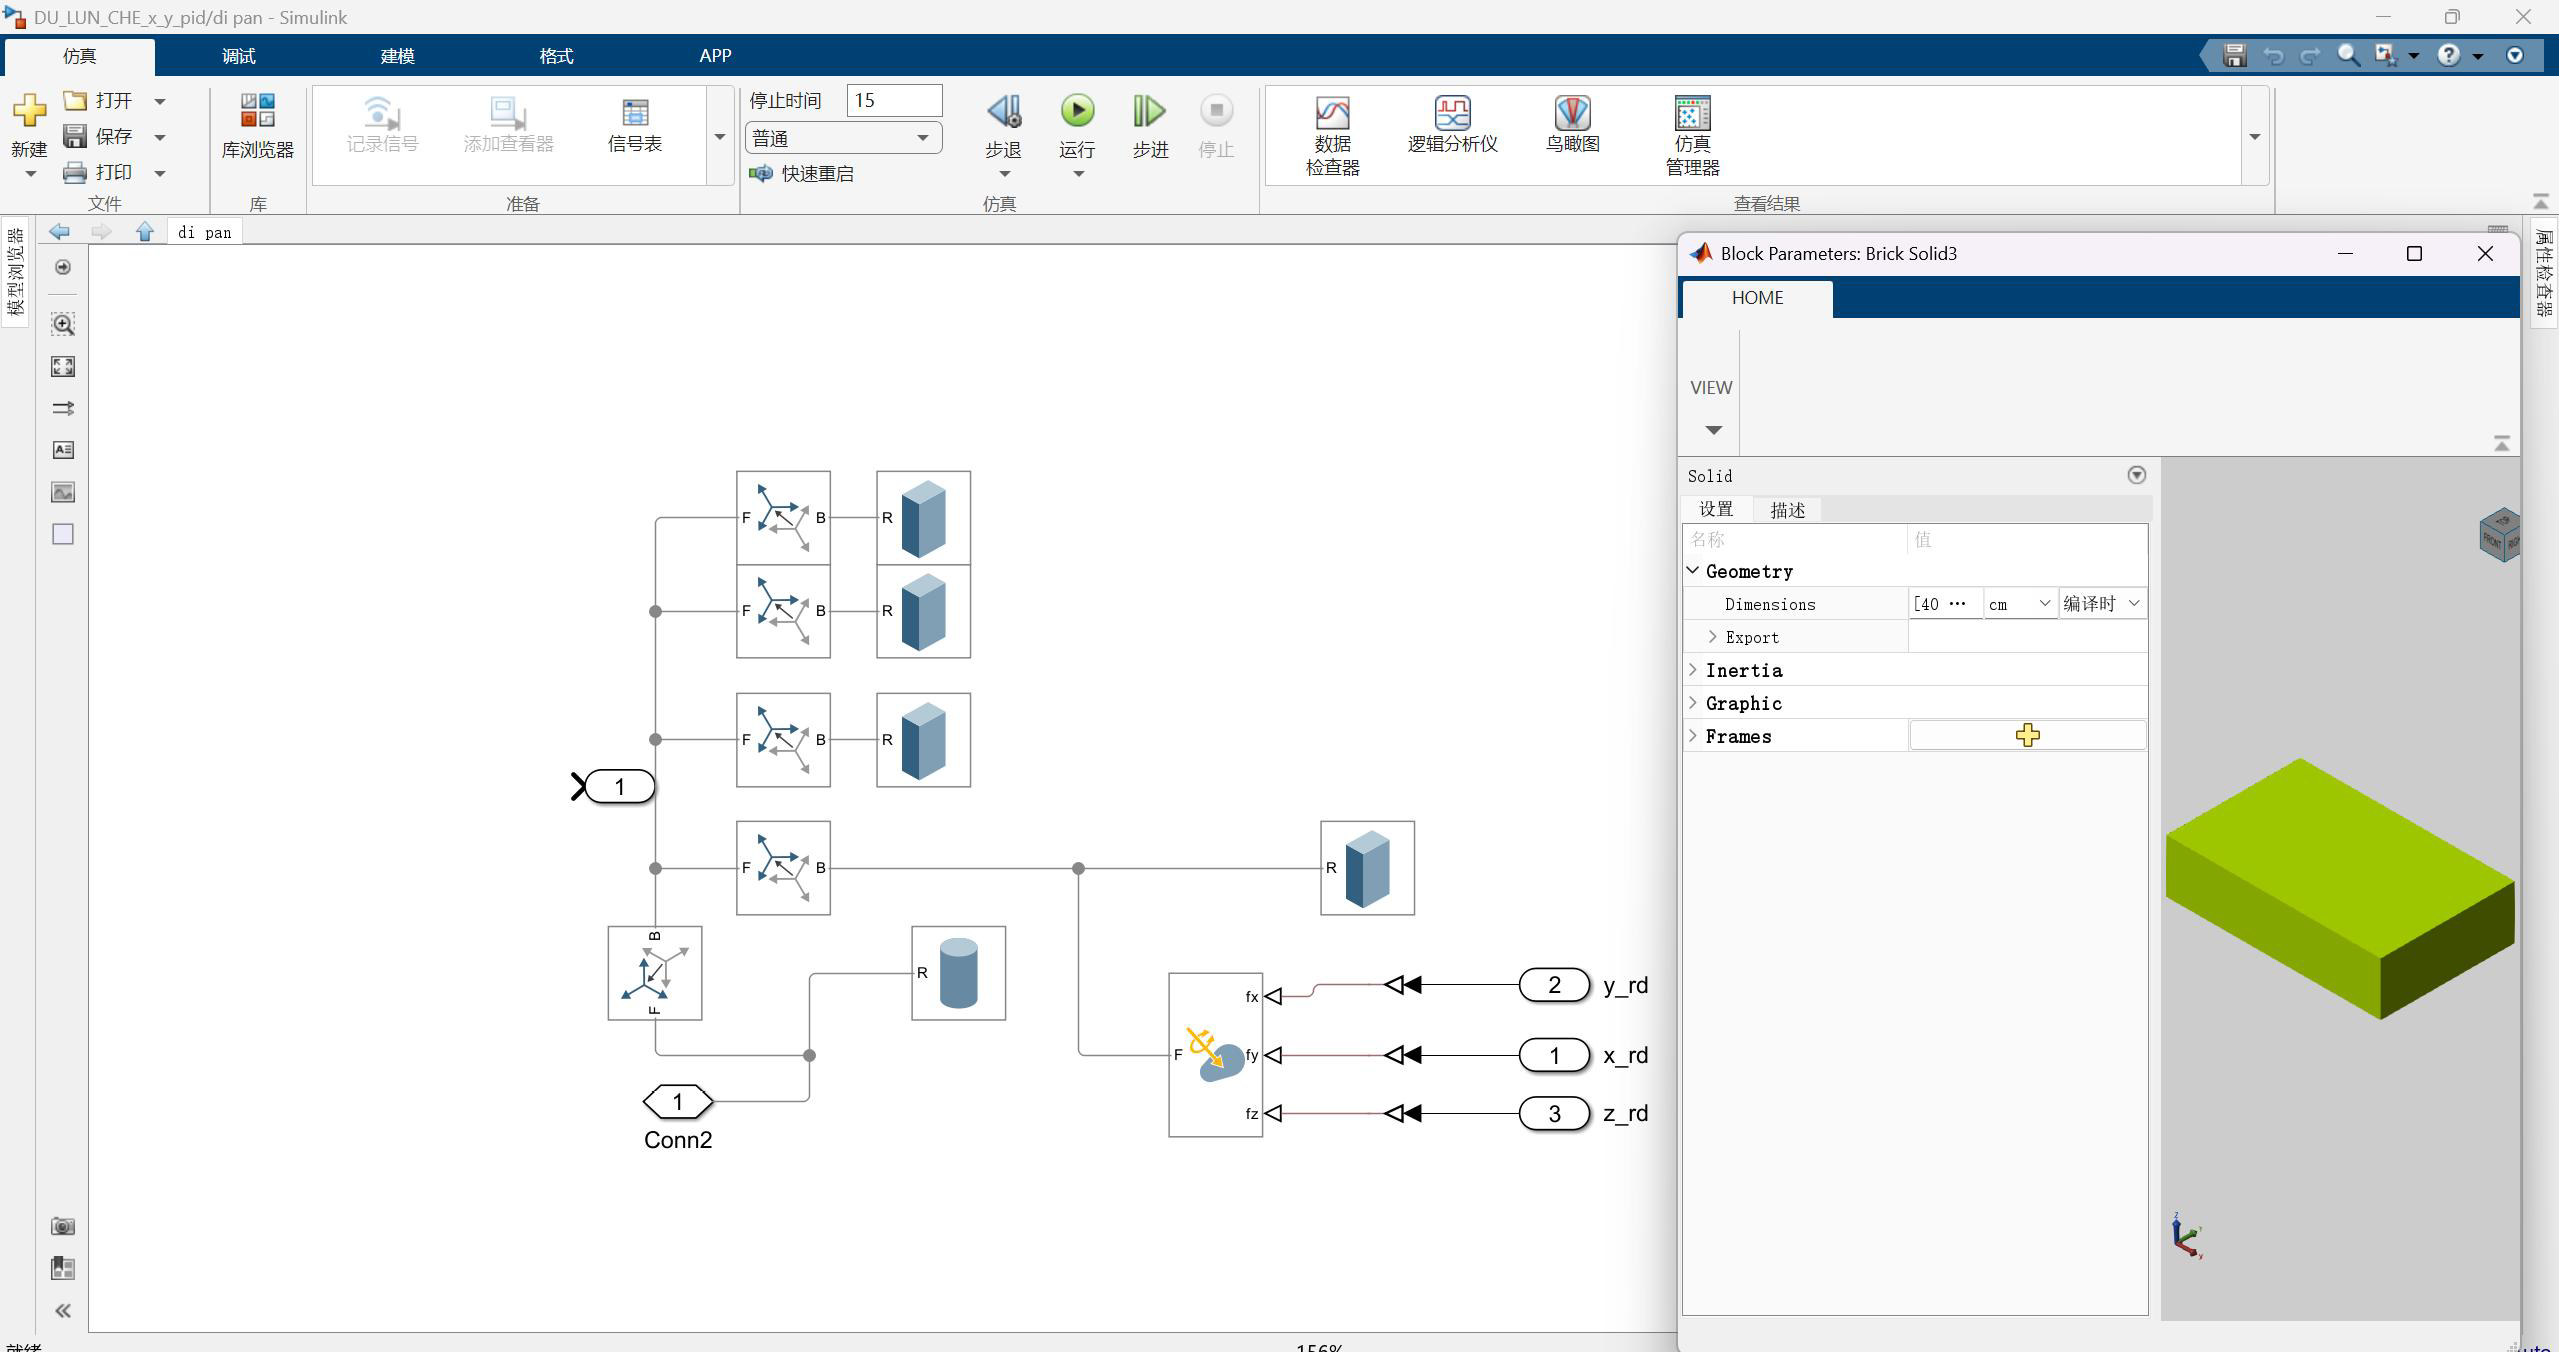Click the Signal Table icon
This screenshot has height=1352, width=2559.
click(634, 113)
